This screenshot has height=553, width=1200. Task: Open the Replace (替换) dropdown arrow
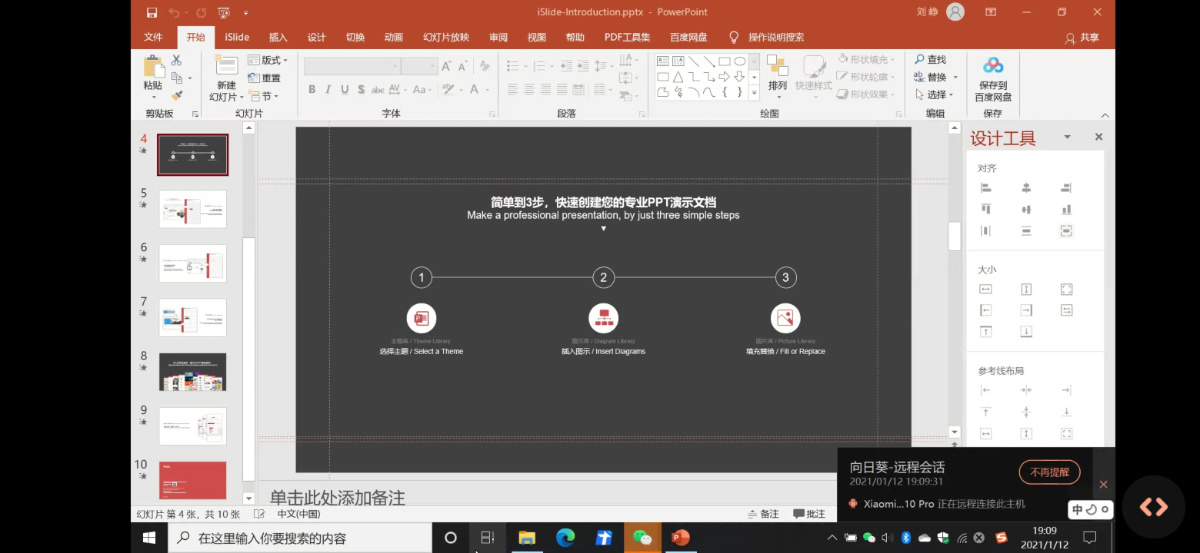click(955, 77)
